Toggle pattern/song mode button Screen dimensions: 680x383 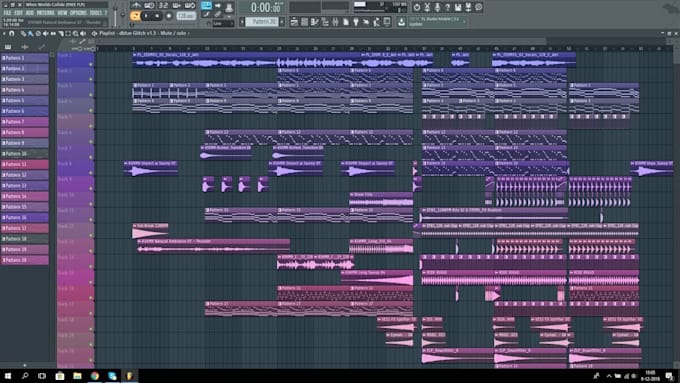(135, 16)
